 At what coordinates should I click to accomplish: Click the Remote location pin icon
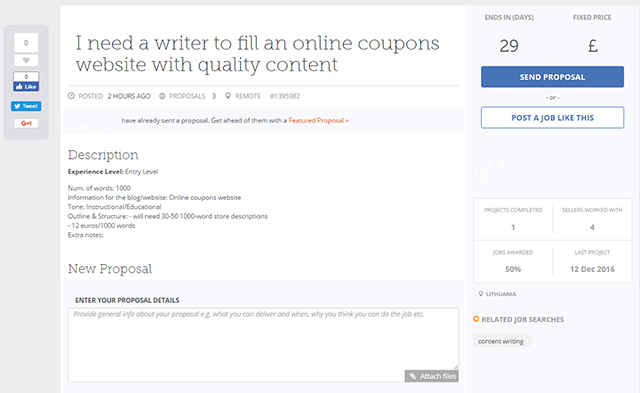tap(228, 96)
